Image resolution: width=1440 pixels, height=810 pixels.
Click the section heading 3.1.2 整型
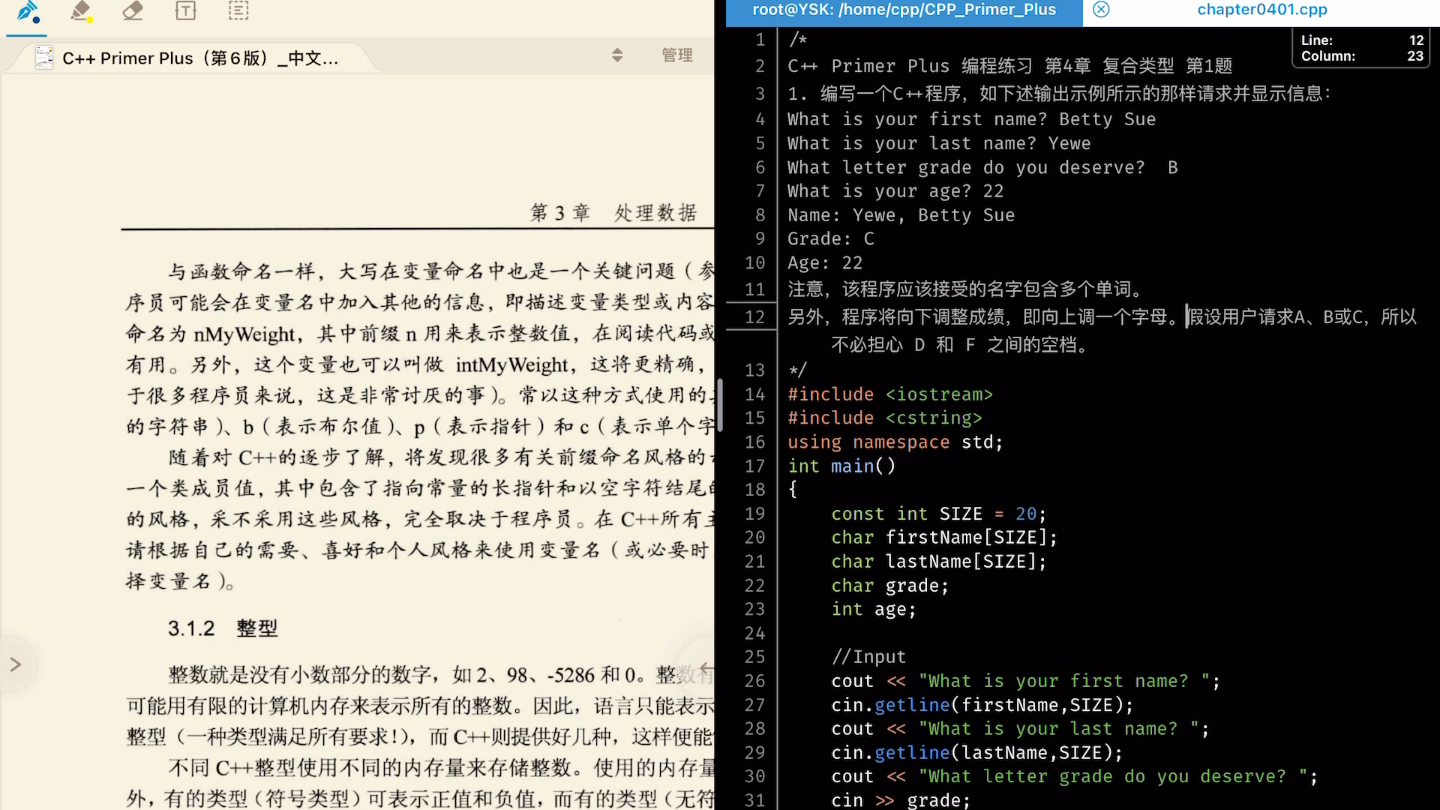[223, 629]
